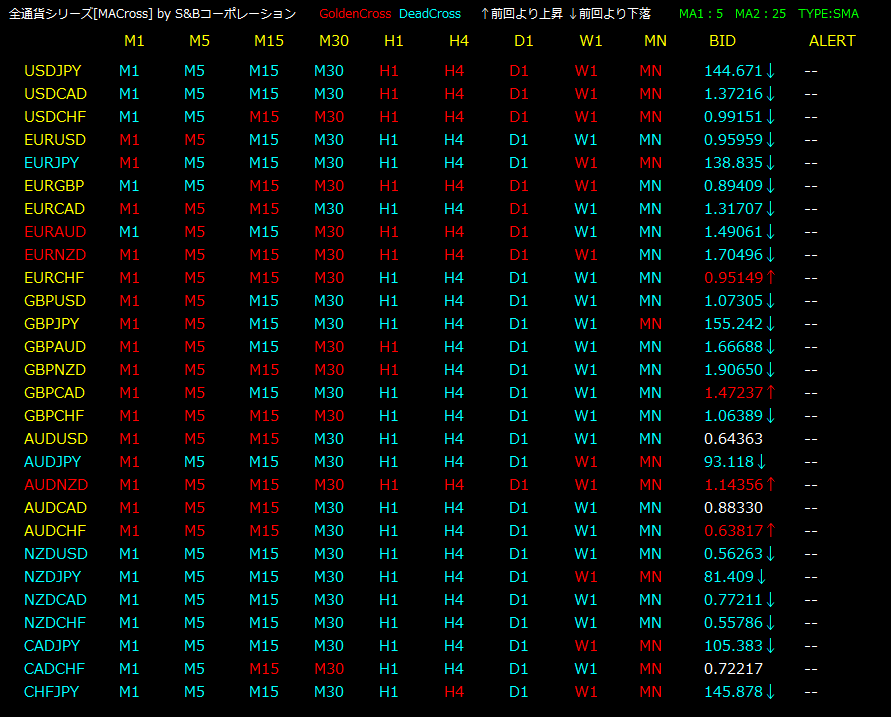
Task: Select the USDCAD symbol row label
Action: (55, 94)
